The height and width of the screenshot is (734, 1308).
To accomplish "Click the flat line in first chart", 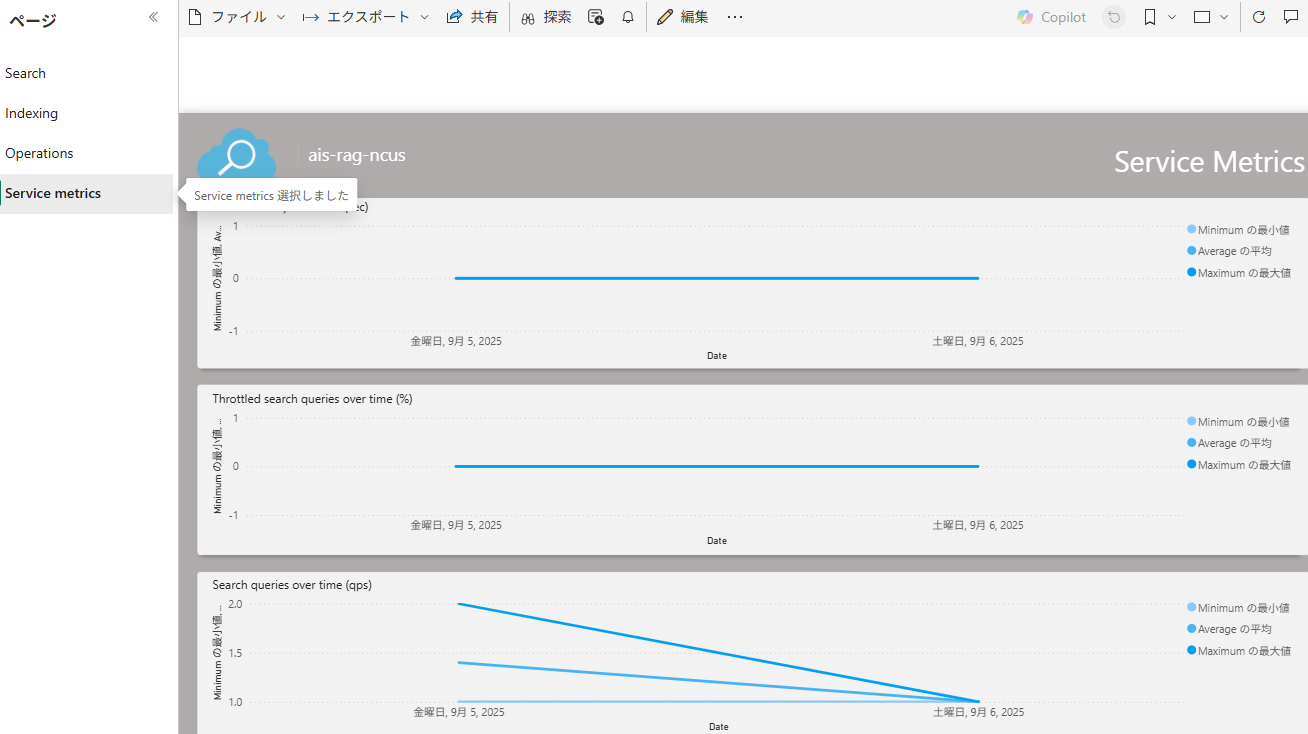I will click(x=717, y=278).
